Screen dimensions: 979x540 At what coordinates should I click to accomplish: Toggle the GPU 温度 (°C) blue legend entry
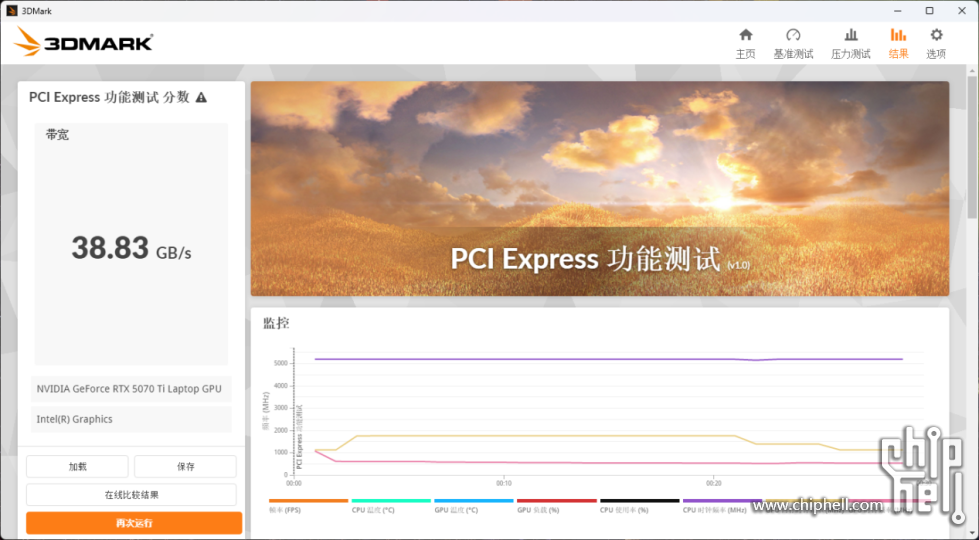coord(473,506)
